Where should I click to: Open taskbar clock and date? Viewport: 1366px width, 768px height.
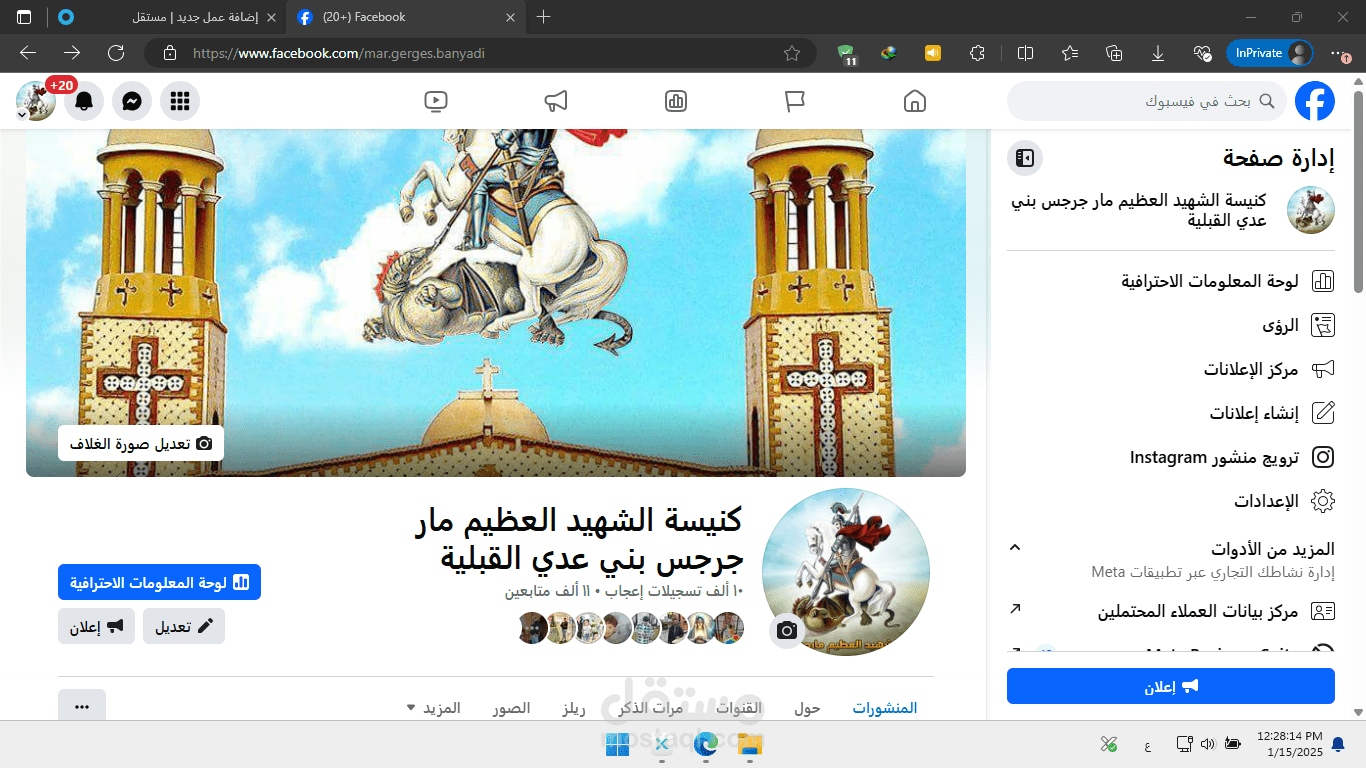point(1289,743)
